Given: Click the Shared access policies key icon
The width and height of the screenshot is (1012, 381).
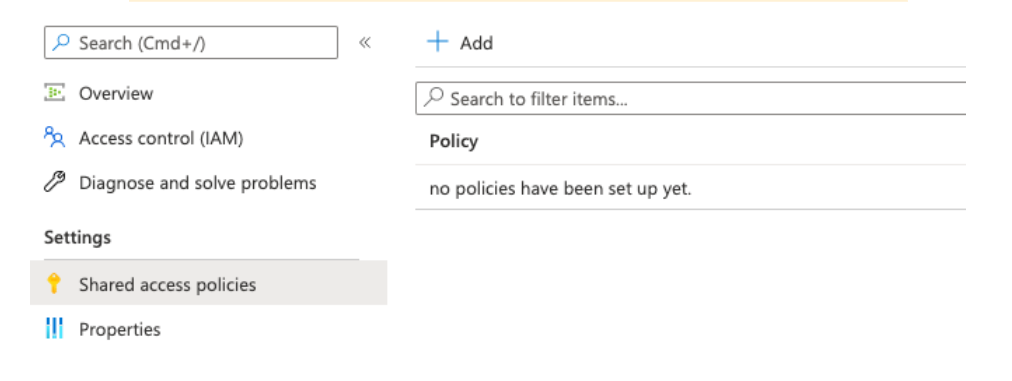Looking at the screenshot, I should (54, 283).
